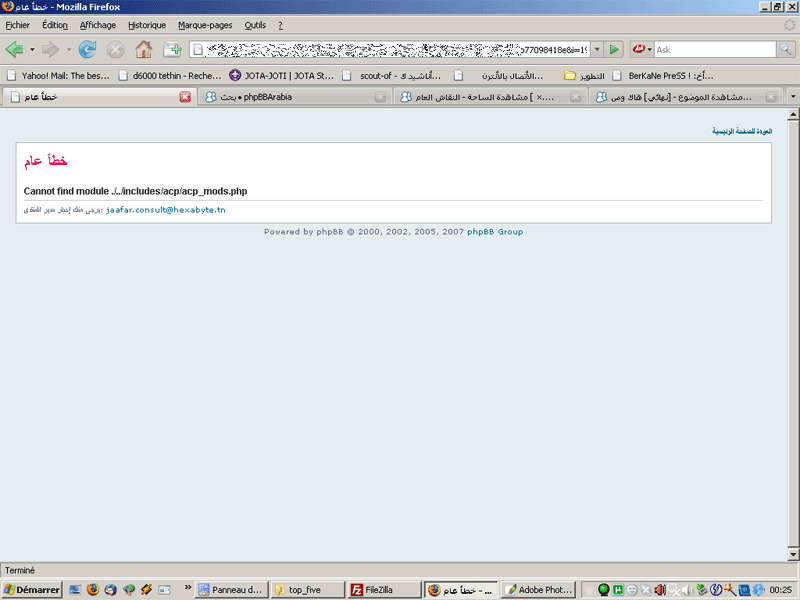Click the Démarrer start button
This screenshot has height=600, width=800.
tap(32, 590)
